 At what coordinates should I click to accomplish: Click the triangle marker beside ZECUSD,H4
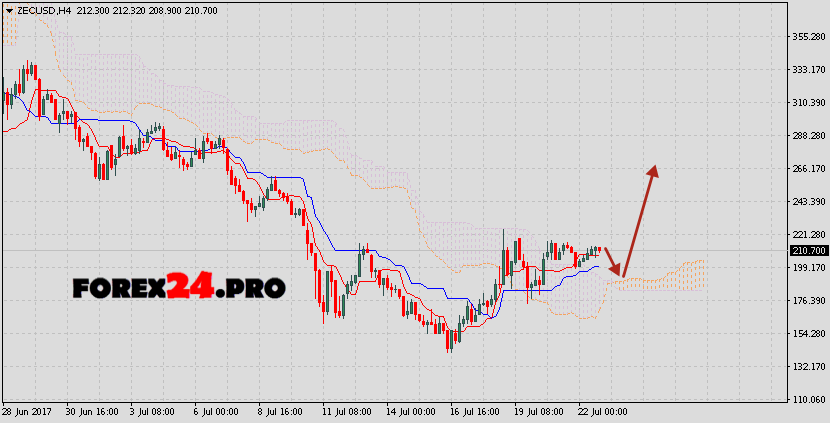click(8, 10)
